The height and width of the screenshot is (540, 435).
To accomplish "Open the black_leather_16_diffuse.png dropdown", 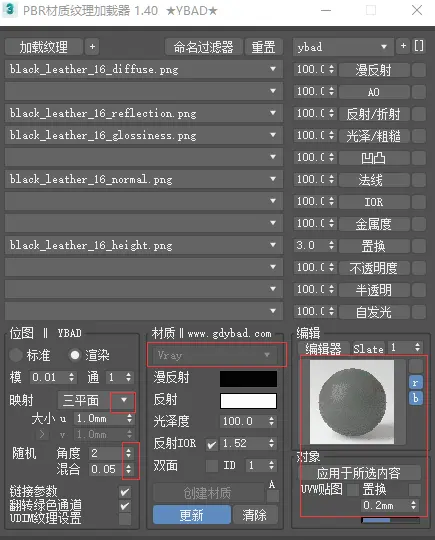I will point(144,69).
